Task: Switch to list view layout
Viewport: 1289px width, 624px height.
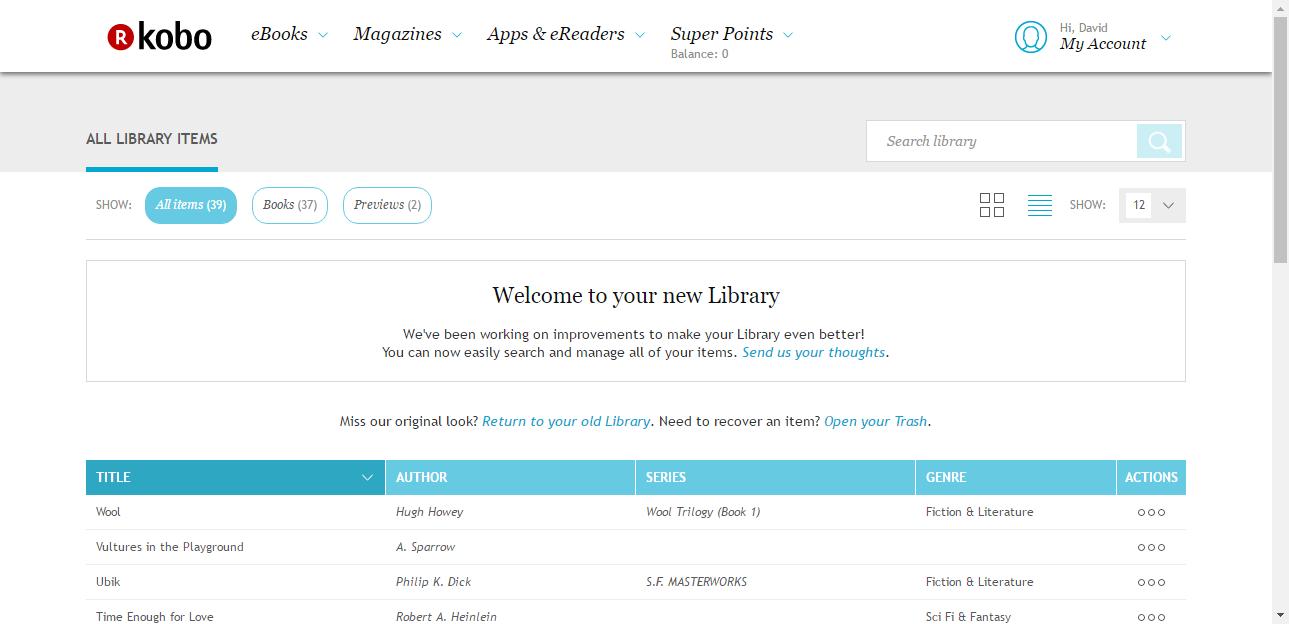Action: click(x=1040, y=205)
